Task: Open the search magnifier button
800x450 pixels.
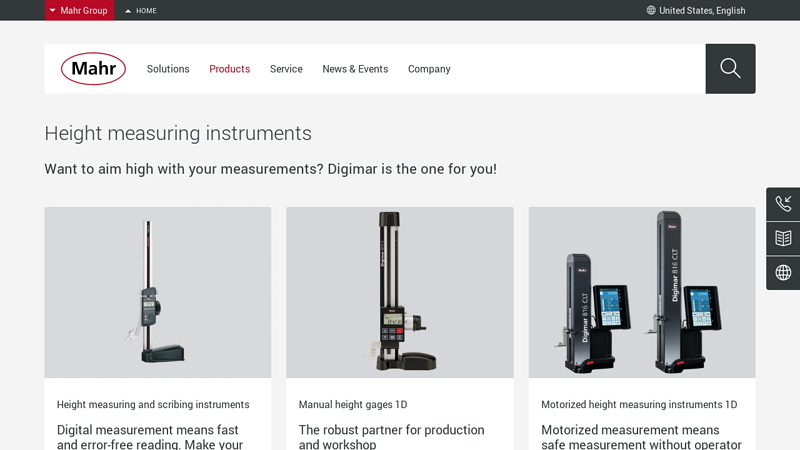Action: pyautogui.click(x=730, y=68)
